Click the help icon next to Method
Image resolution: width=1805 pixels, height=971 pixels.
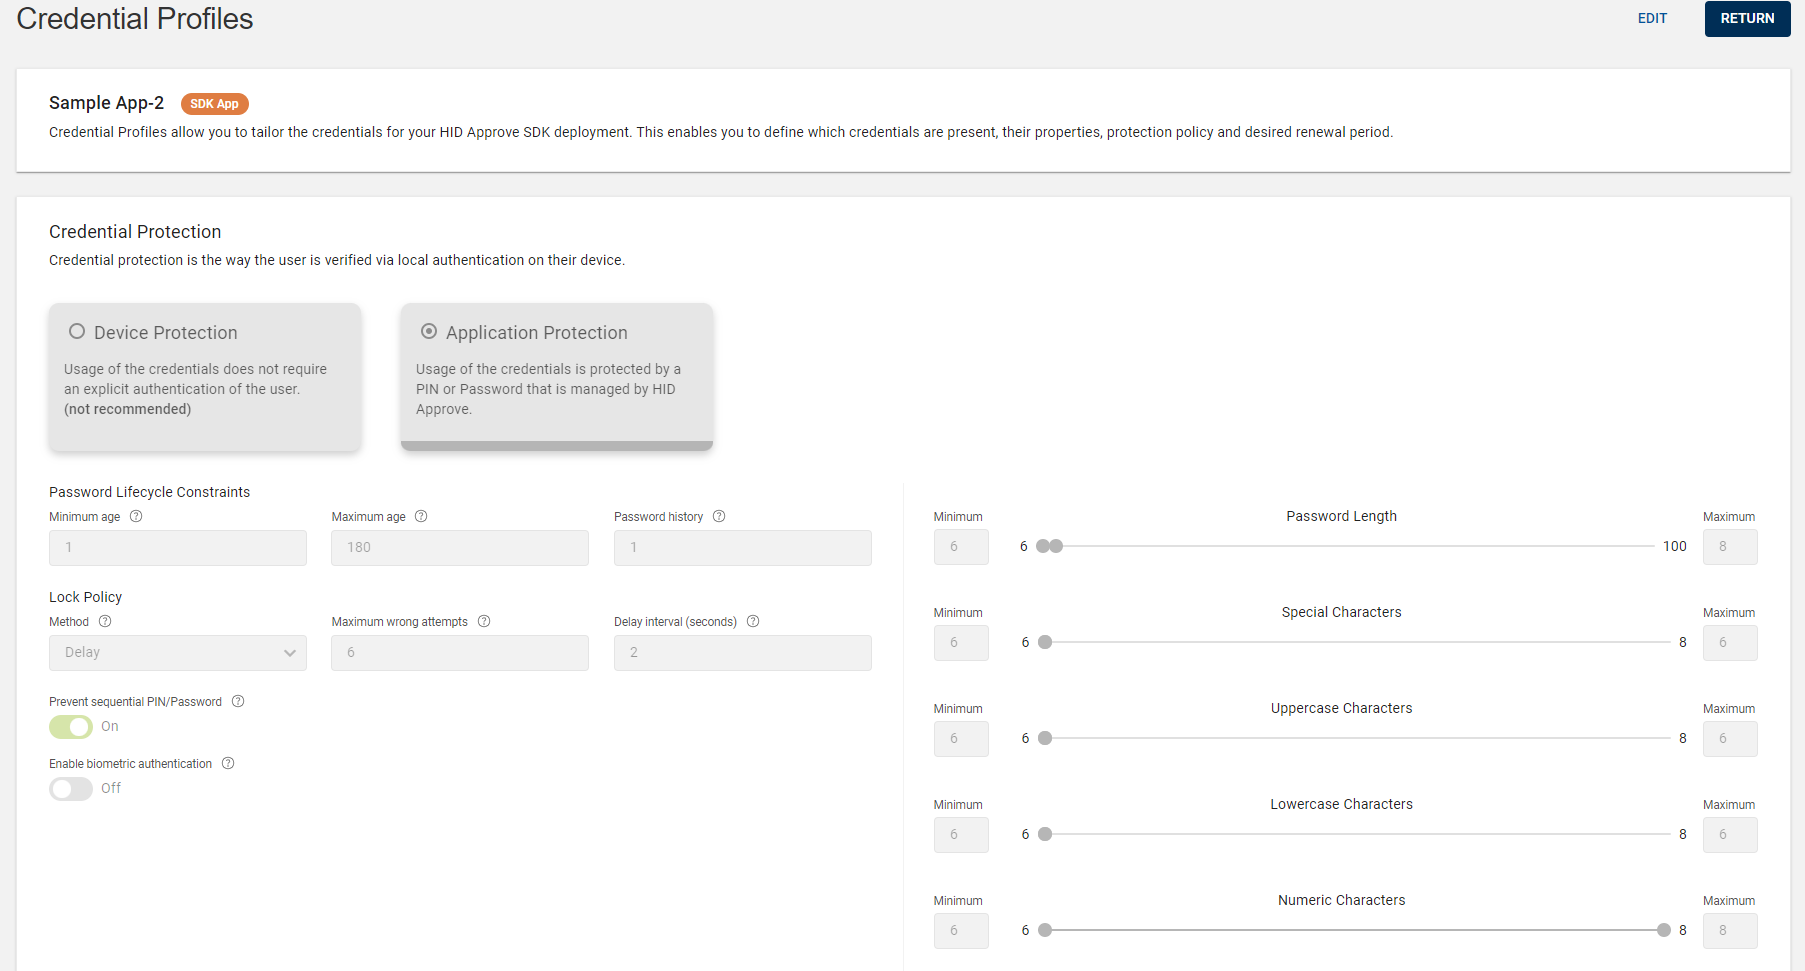[105, 622]
